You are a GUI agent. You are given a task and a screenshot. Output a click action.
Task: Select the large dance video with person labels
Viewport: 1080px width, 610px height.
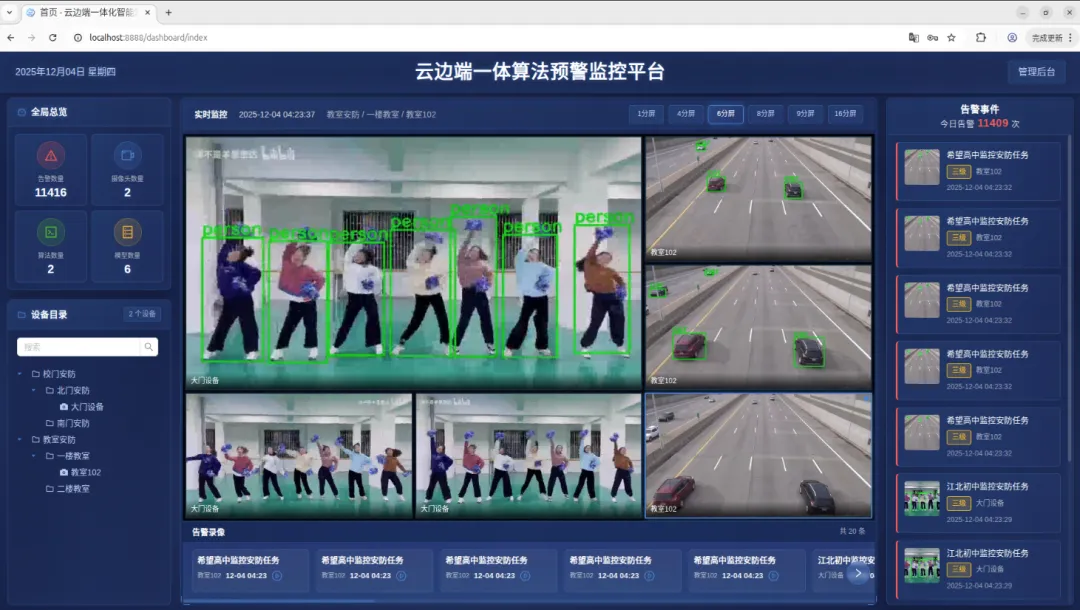point(413,263)
